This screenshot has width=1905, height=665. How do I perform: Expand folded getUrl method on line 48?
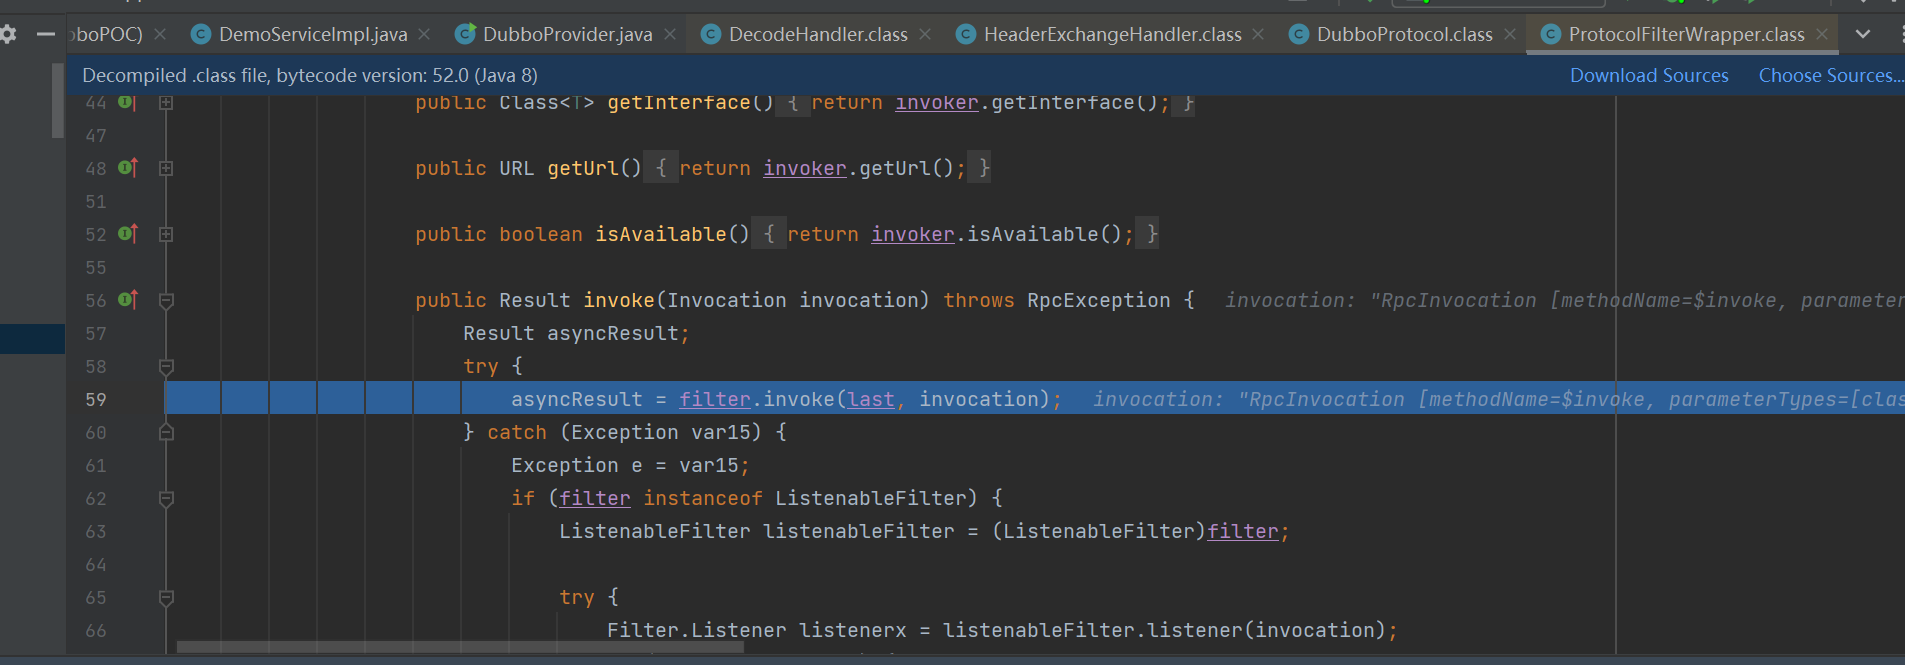click(x=166, y=168)
